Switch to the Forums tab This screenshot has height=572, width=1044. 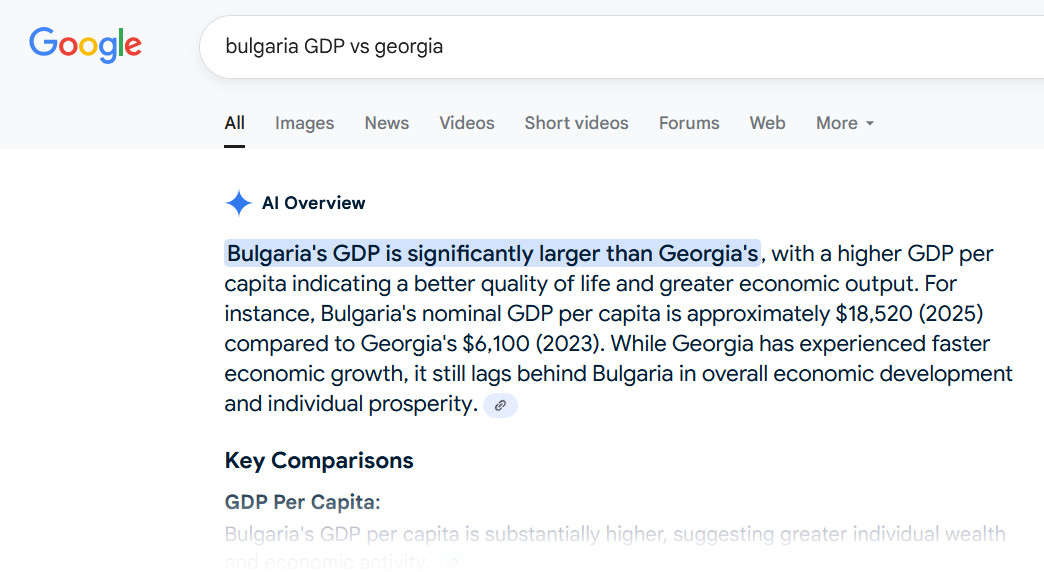point(689,123)
